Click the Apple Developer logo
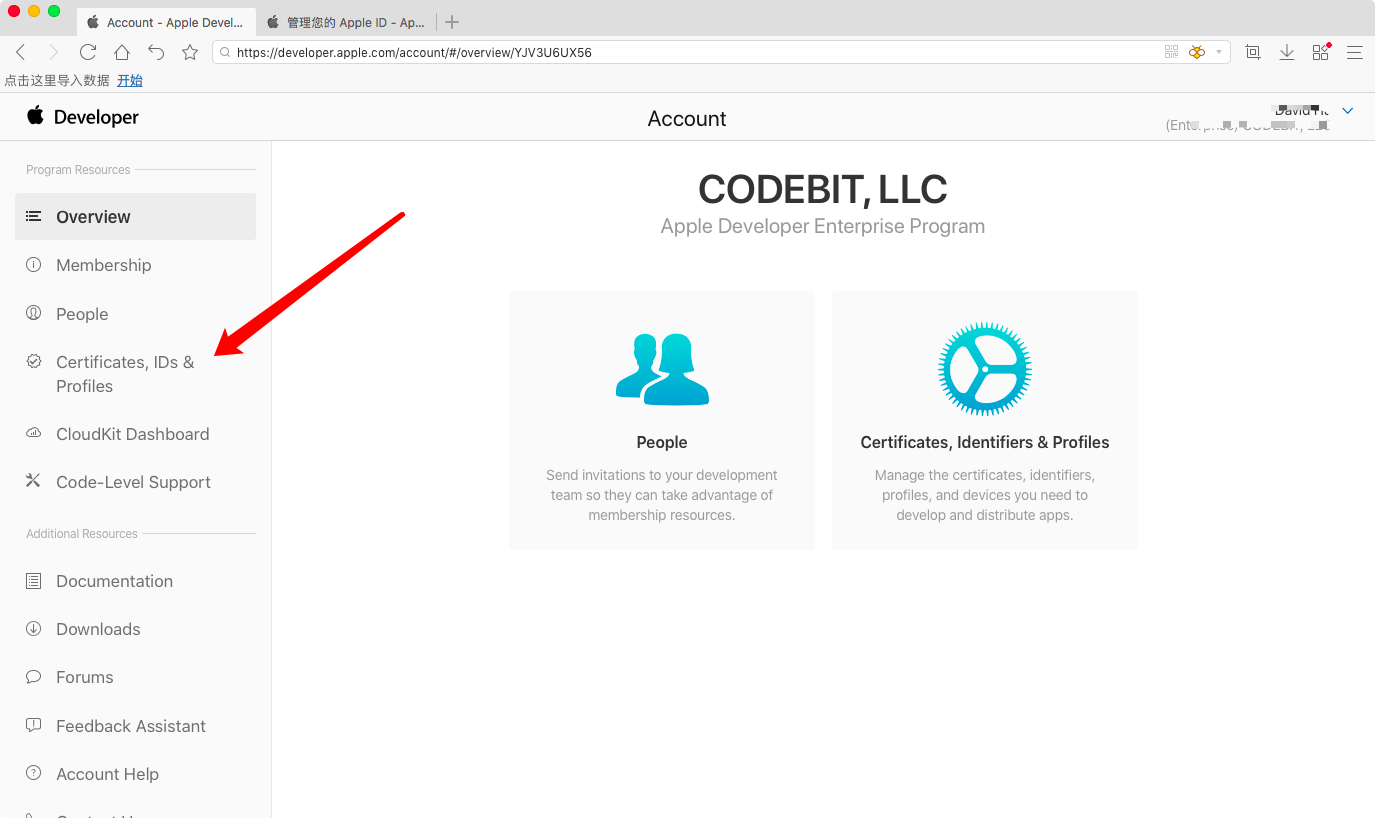This screenshot has width=1375, height=818. coord(82,117)
